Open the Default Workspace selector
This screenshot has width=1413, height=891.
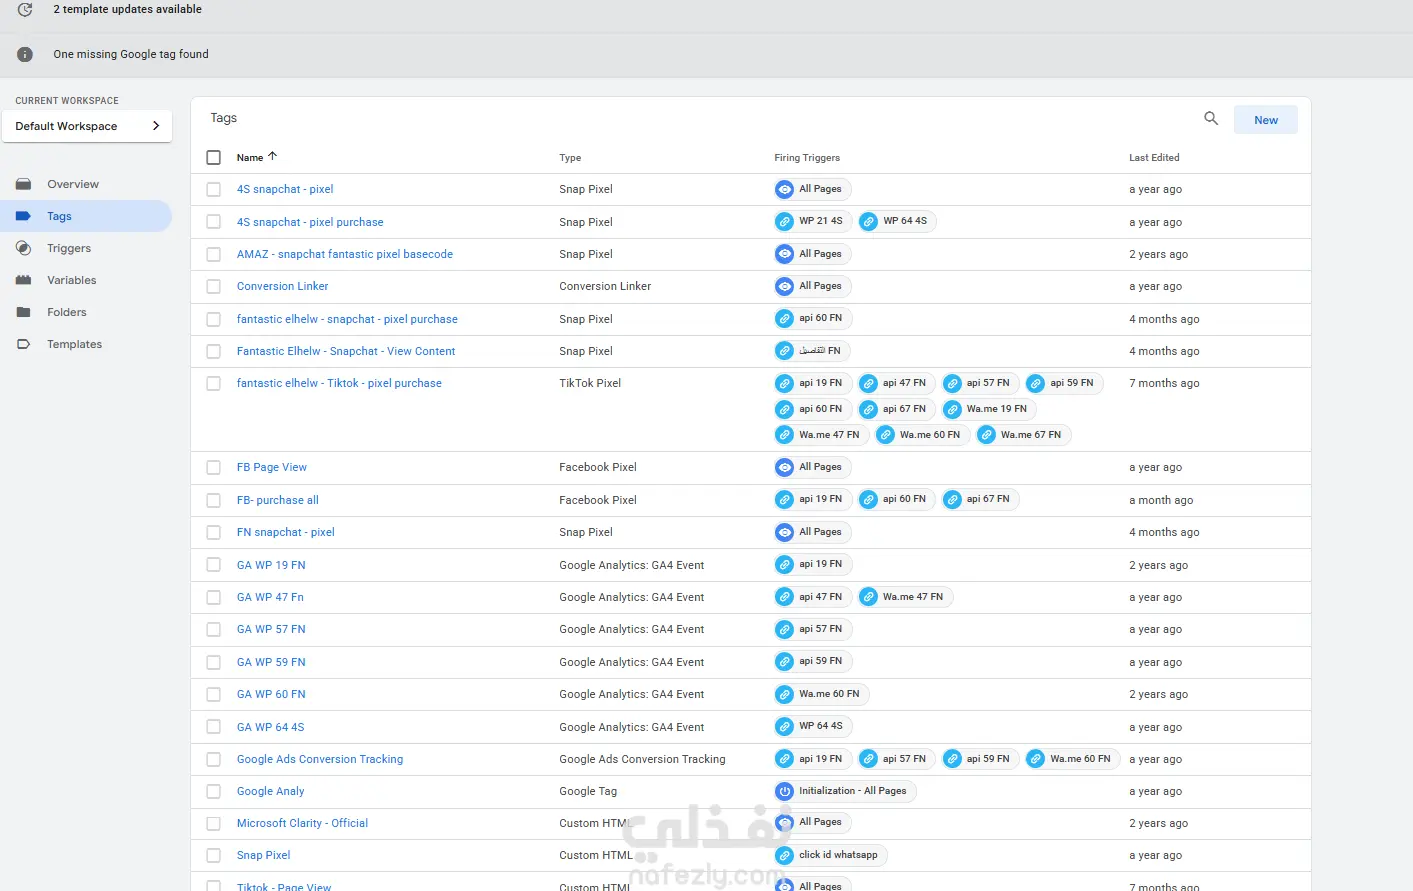87,126
